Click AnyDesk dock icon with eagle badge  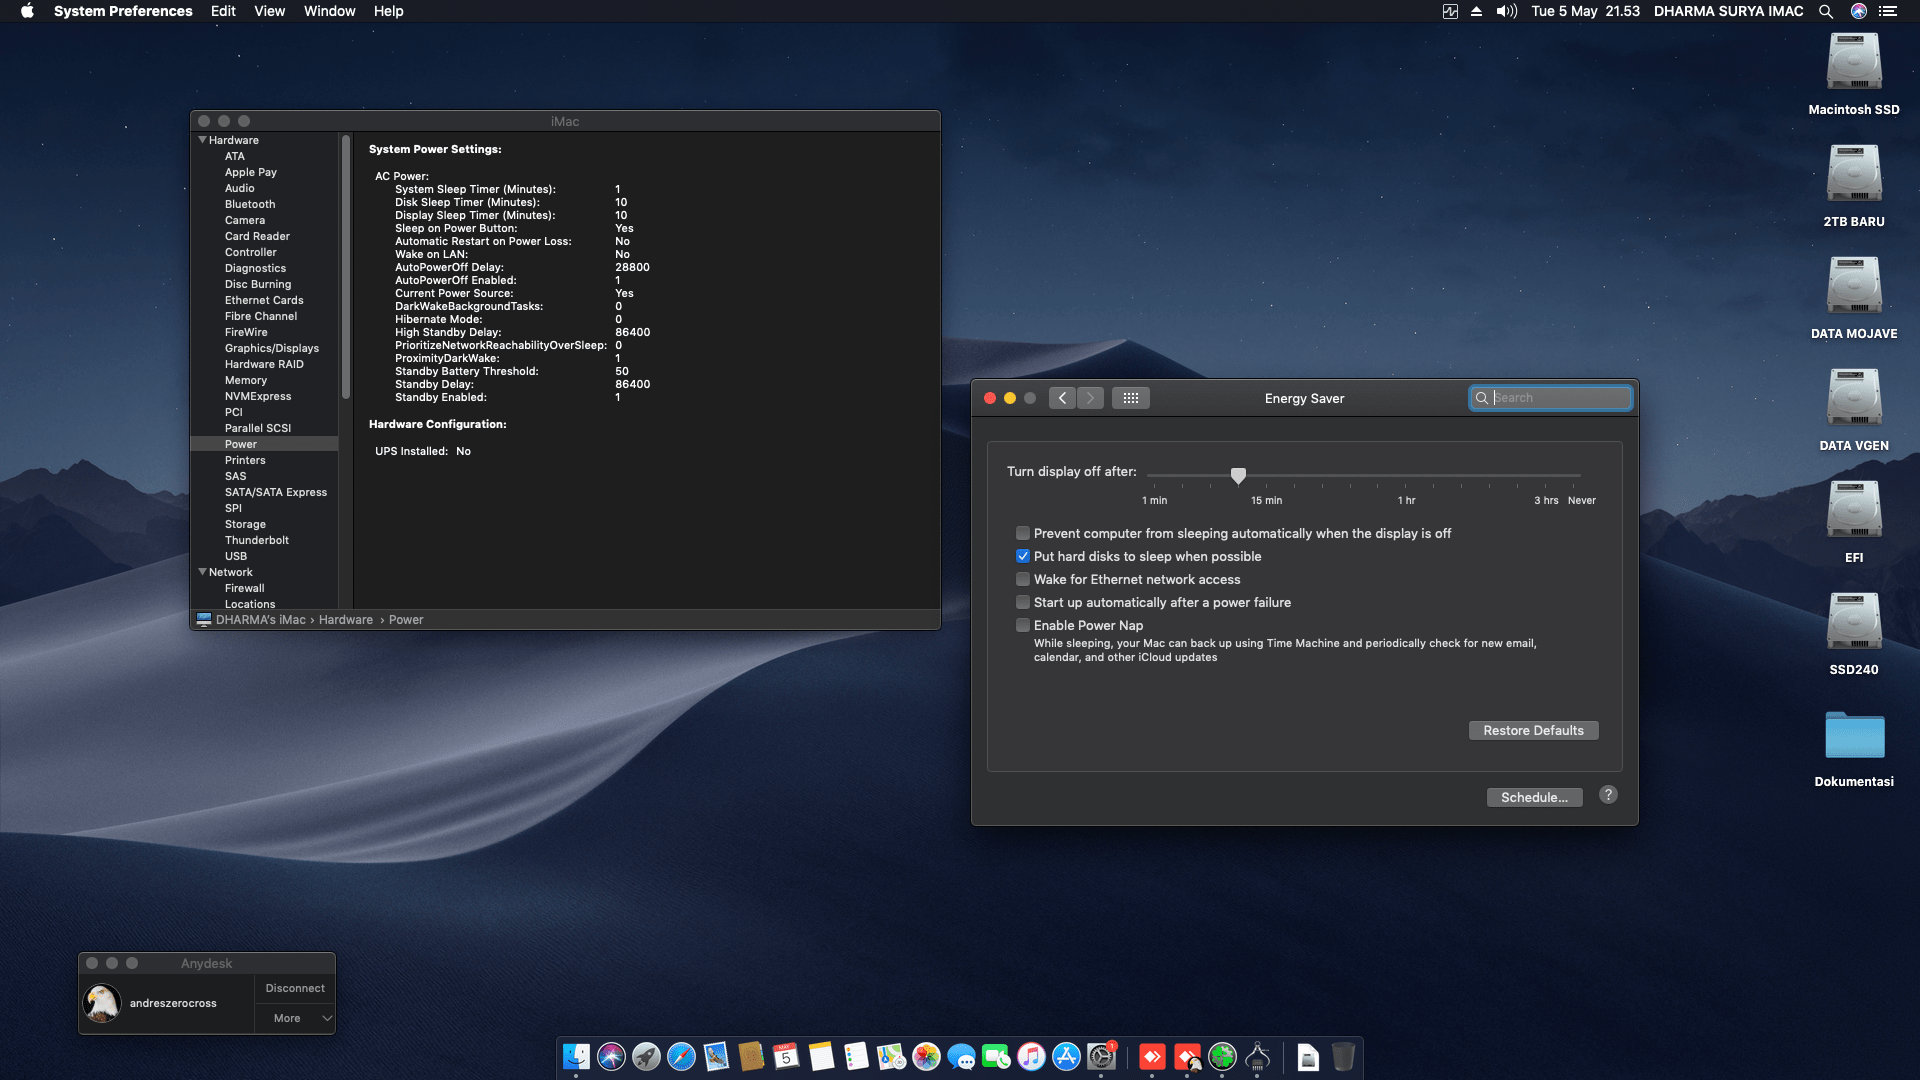[x=1187, y=1056]
